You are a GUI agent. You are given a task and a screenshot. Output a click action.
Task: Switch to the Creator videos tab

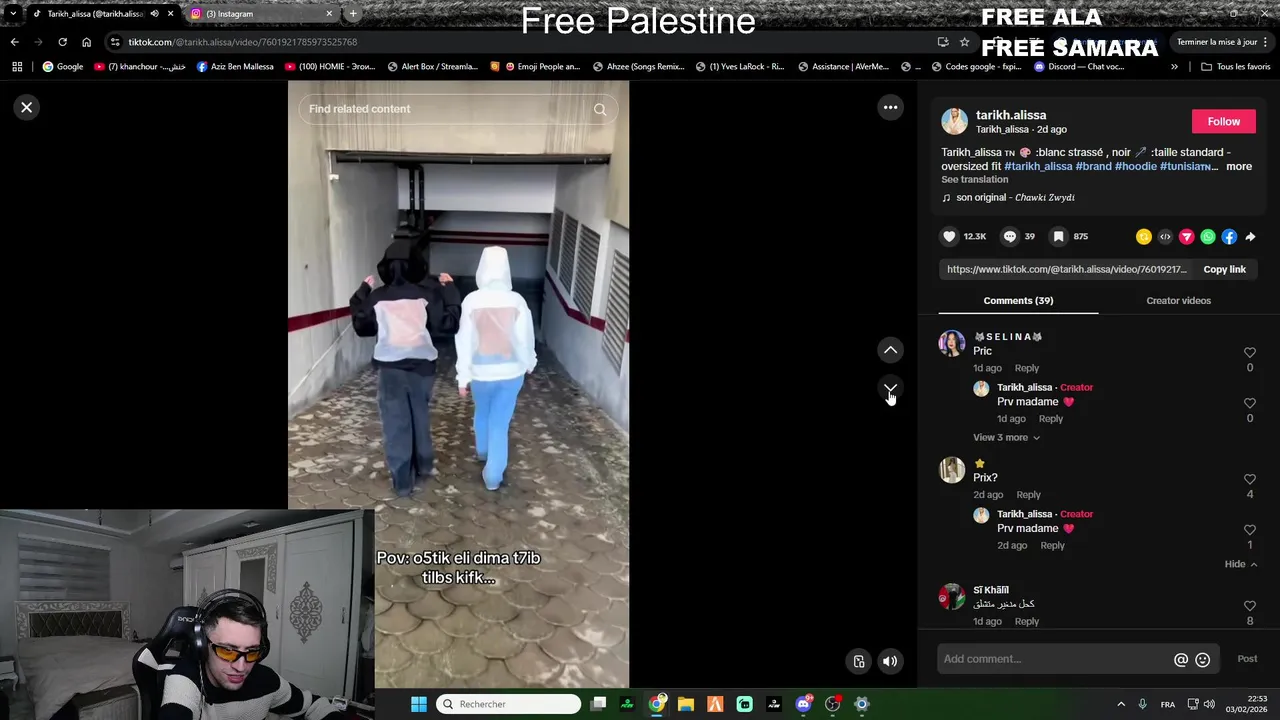point(1178,301)
